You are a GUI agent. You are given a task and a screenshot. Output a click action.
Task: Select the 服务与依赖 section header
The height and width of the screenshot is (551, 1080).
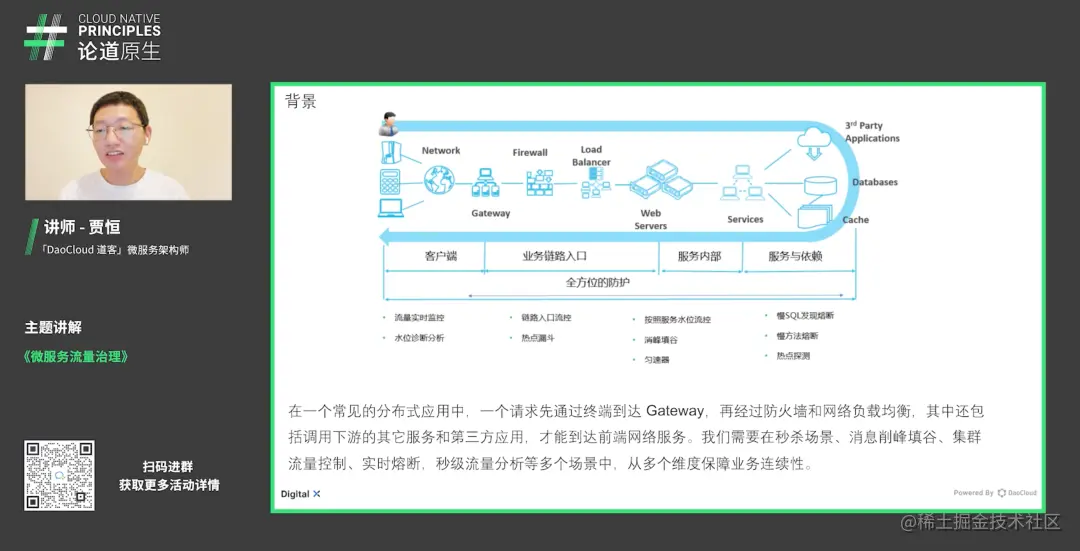point(796,256)
